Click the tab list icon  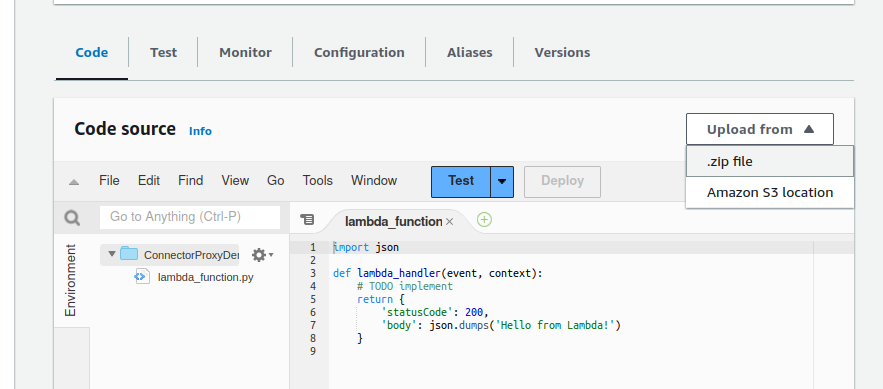coord(307,220)
